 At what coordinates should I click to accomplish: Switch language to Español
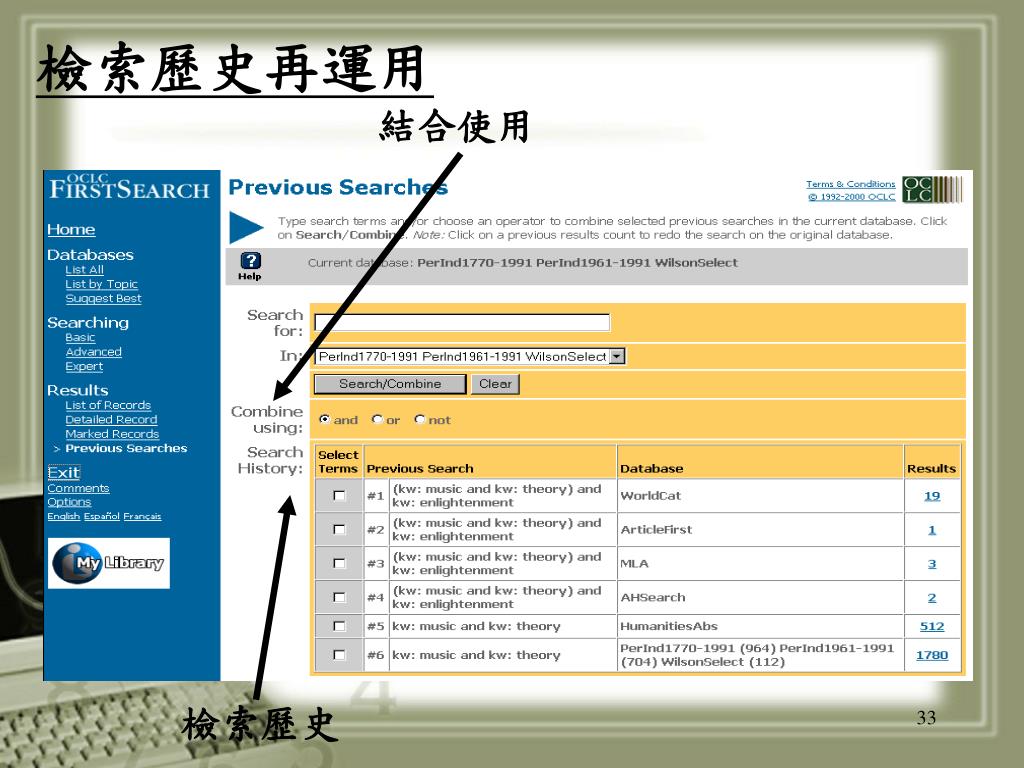[x=102, y=517]
